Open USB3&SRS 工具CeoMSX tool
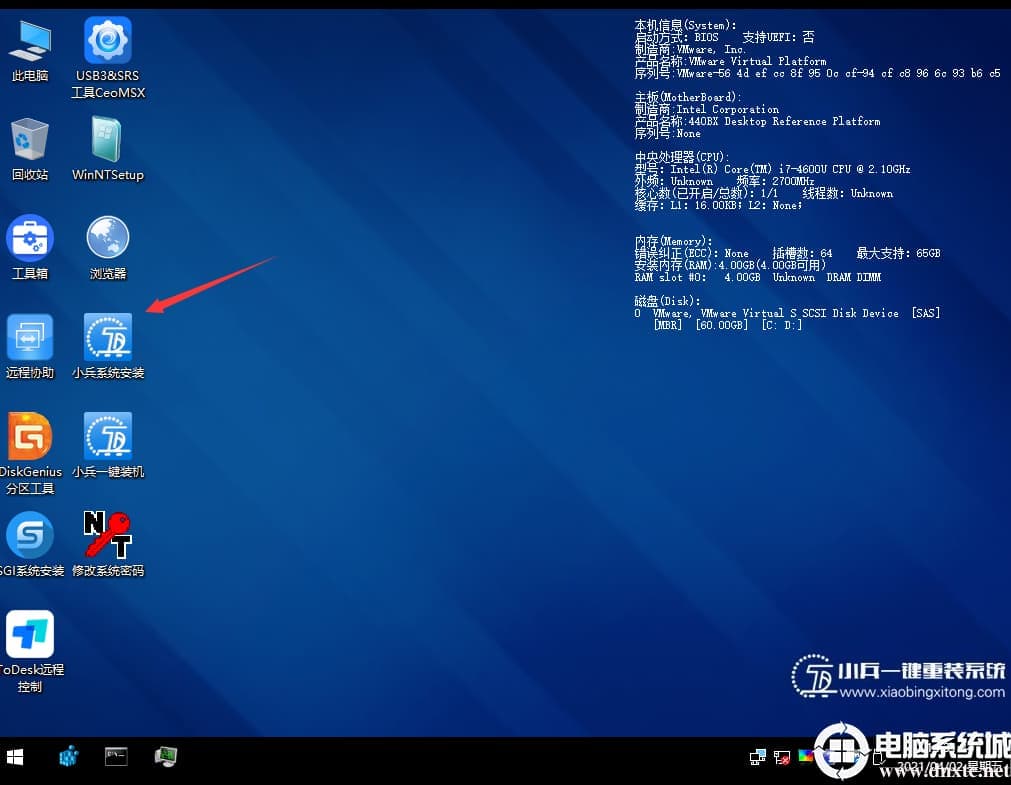This screenshot has width=1011, height=785. [107, 45]
